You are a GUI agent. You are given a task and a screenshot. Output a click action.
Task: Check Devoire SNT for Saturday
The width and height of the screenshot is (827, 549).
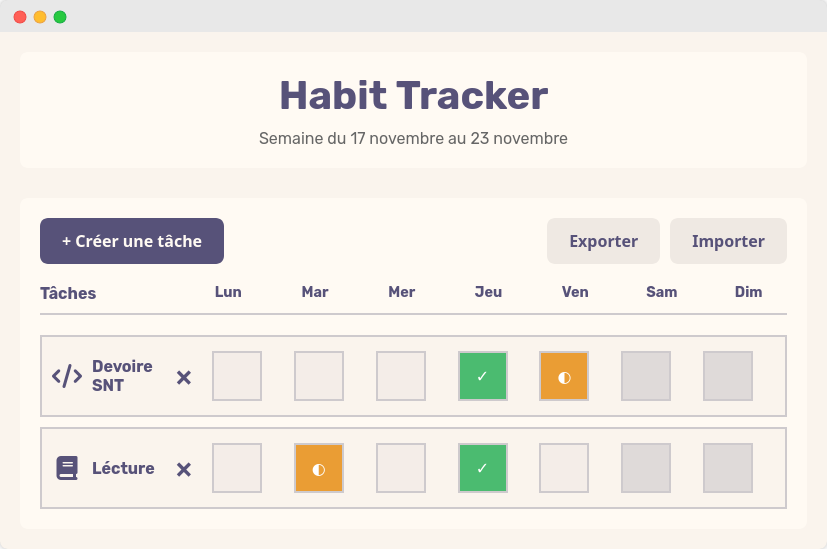[x=646, y=376]
